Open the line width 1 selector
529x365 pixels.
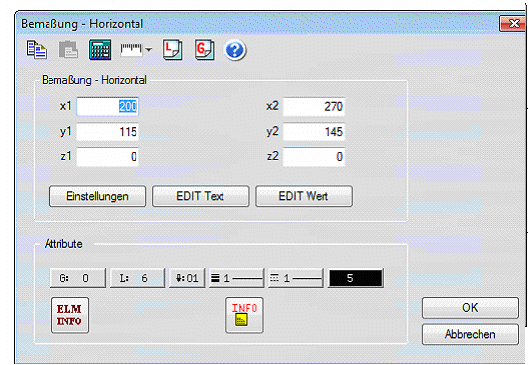236,278
